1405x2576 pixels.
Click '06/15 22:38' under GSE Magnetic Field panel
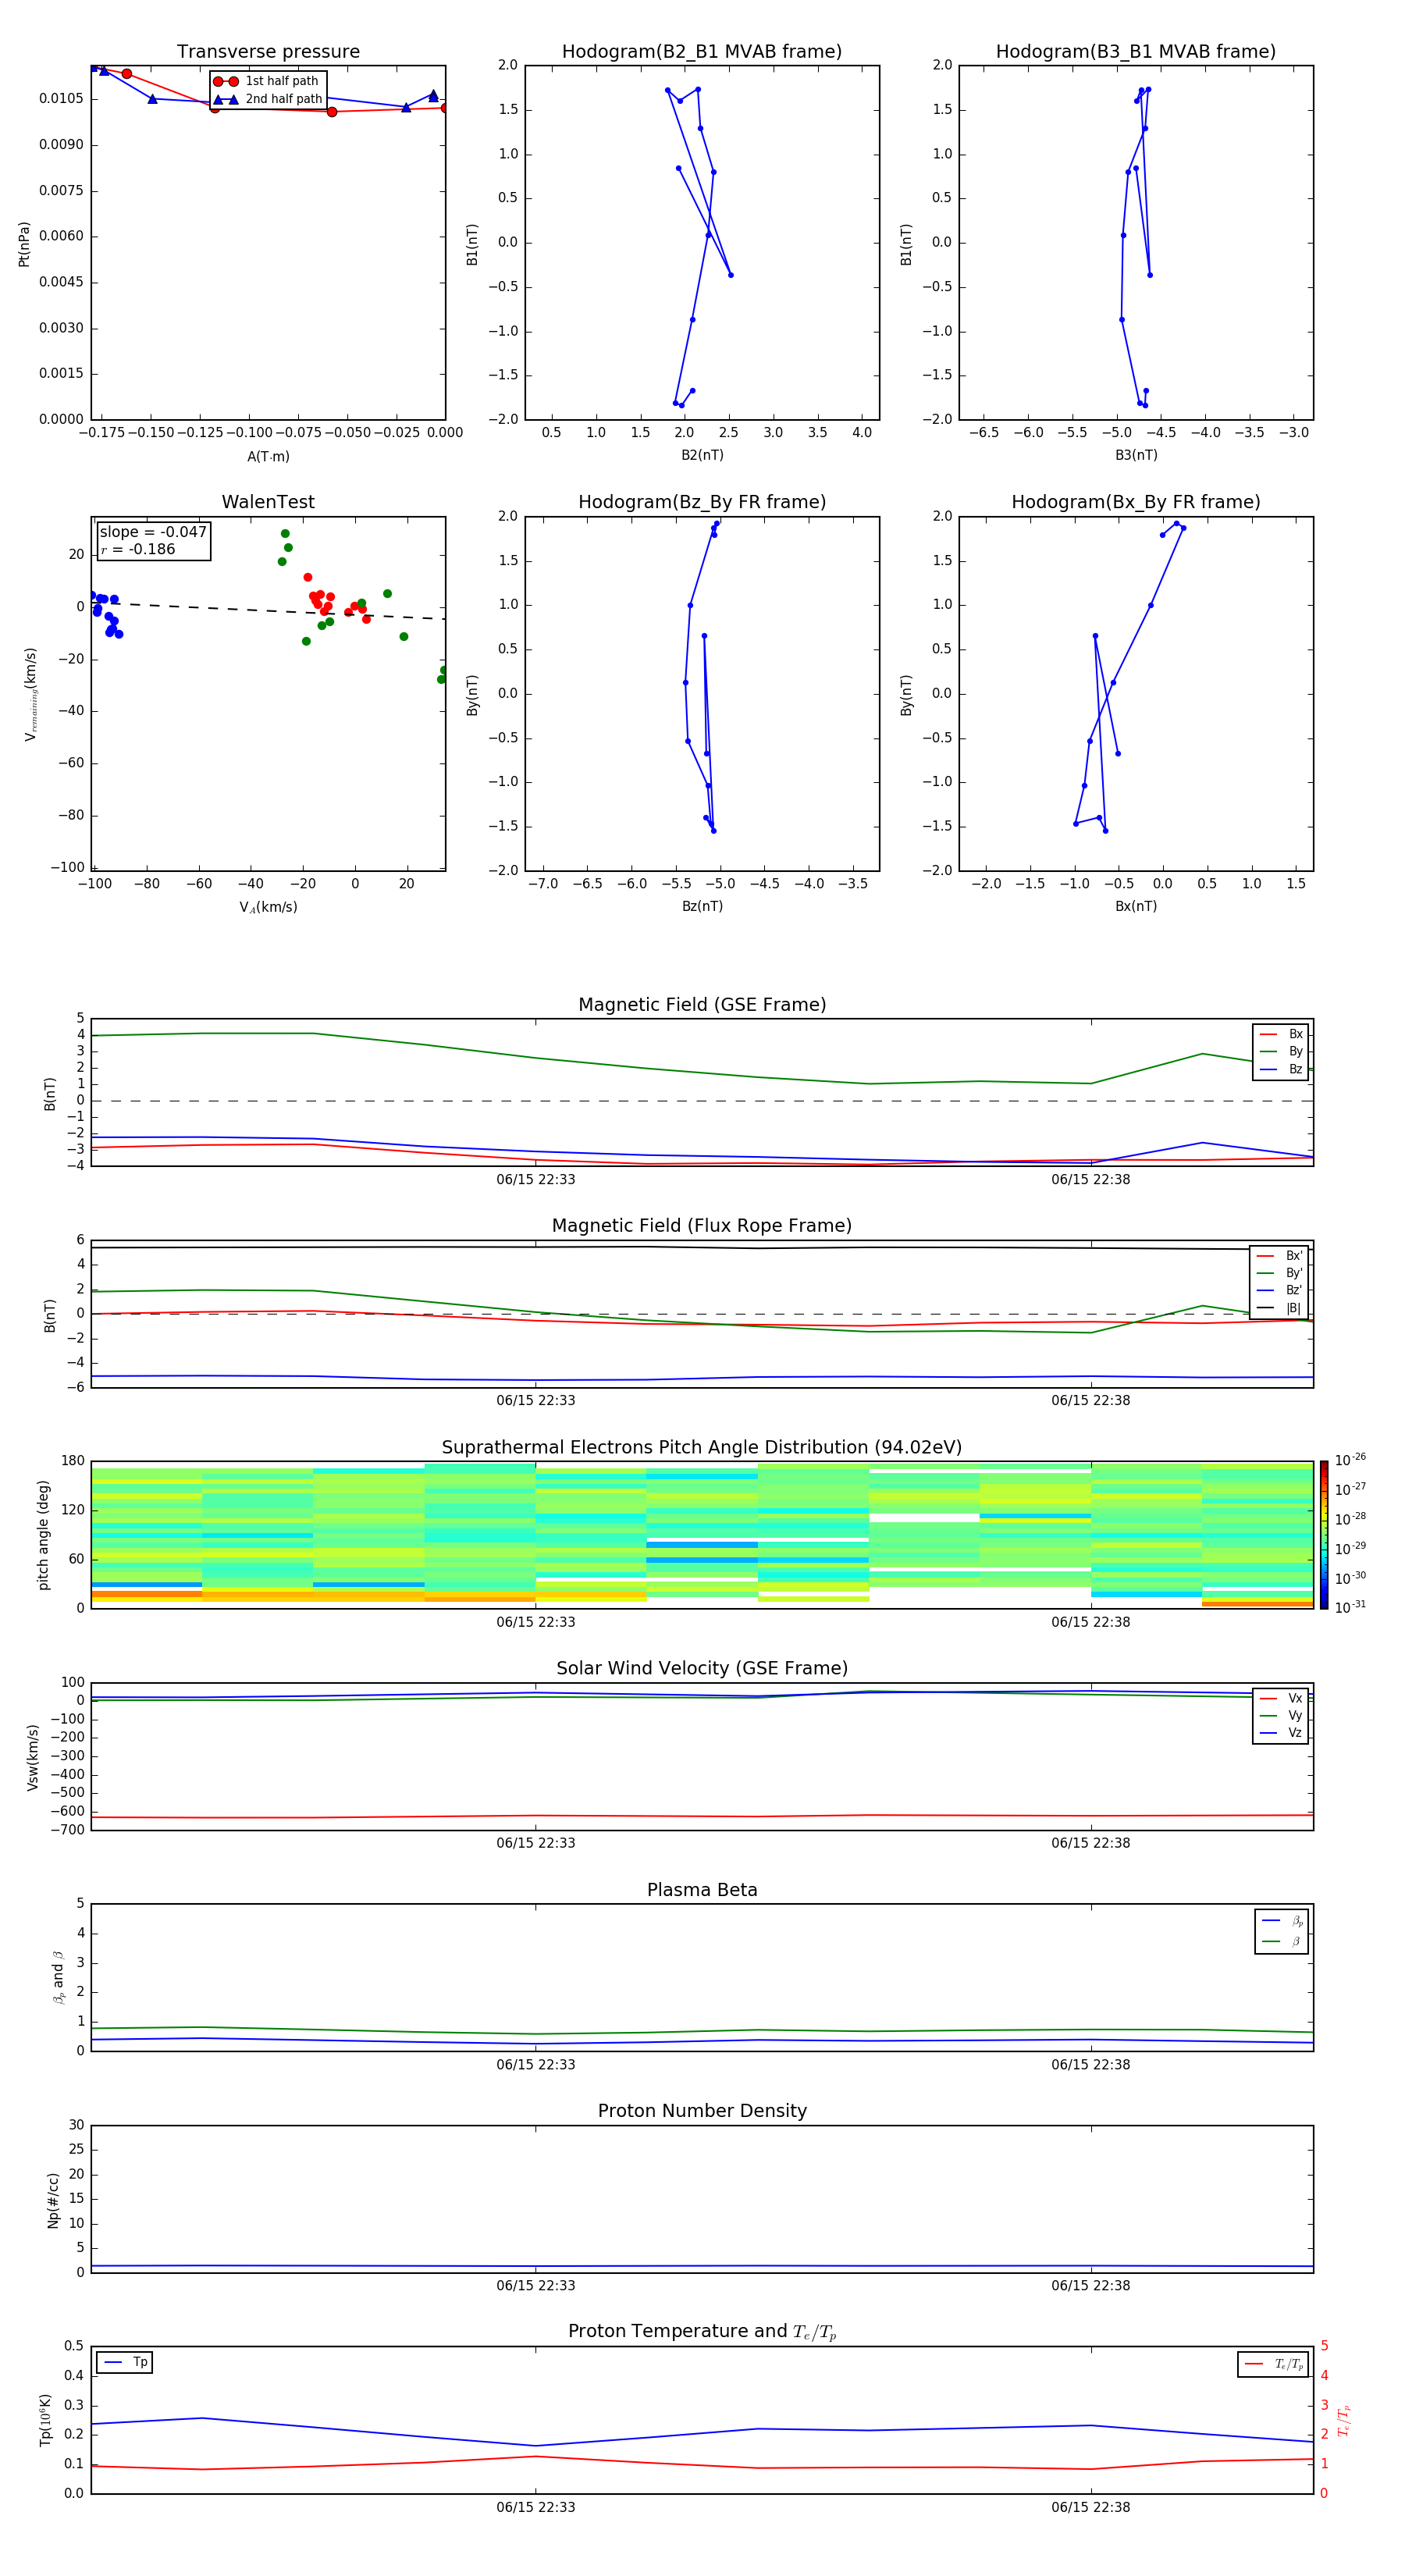coord(1091,1179)
